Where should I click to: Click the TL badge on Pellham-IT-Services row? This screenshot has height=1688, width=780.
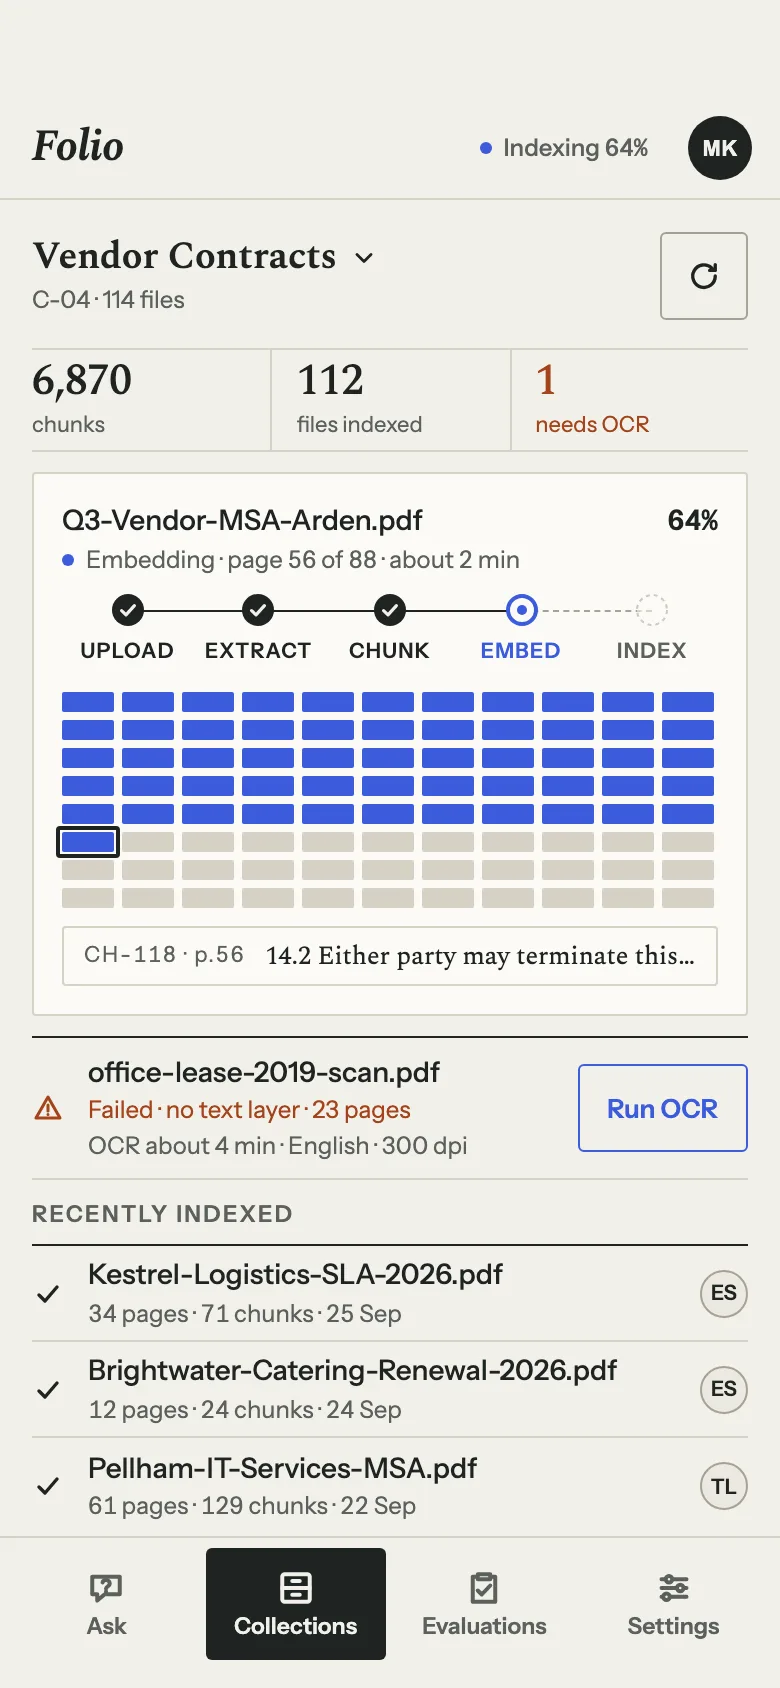(x=724, y=1487)
